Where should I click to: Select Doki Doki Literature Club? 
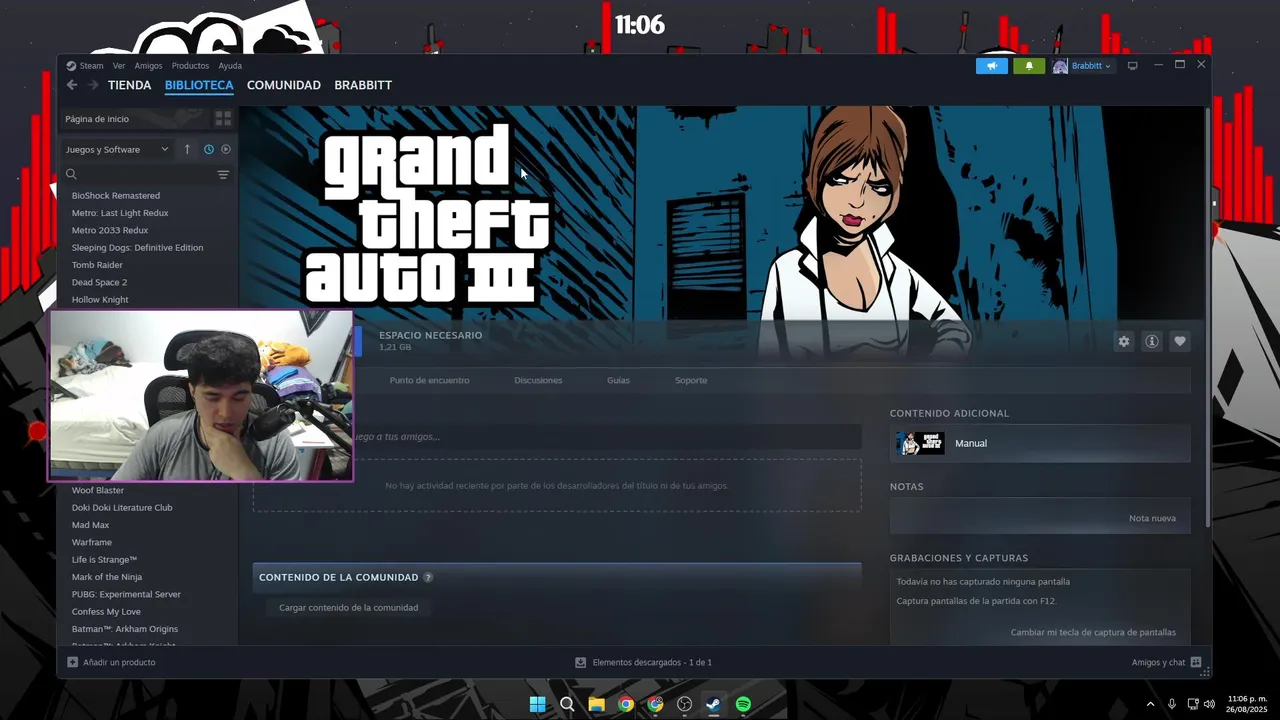point(122,508)
